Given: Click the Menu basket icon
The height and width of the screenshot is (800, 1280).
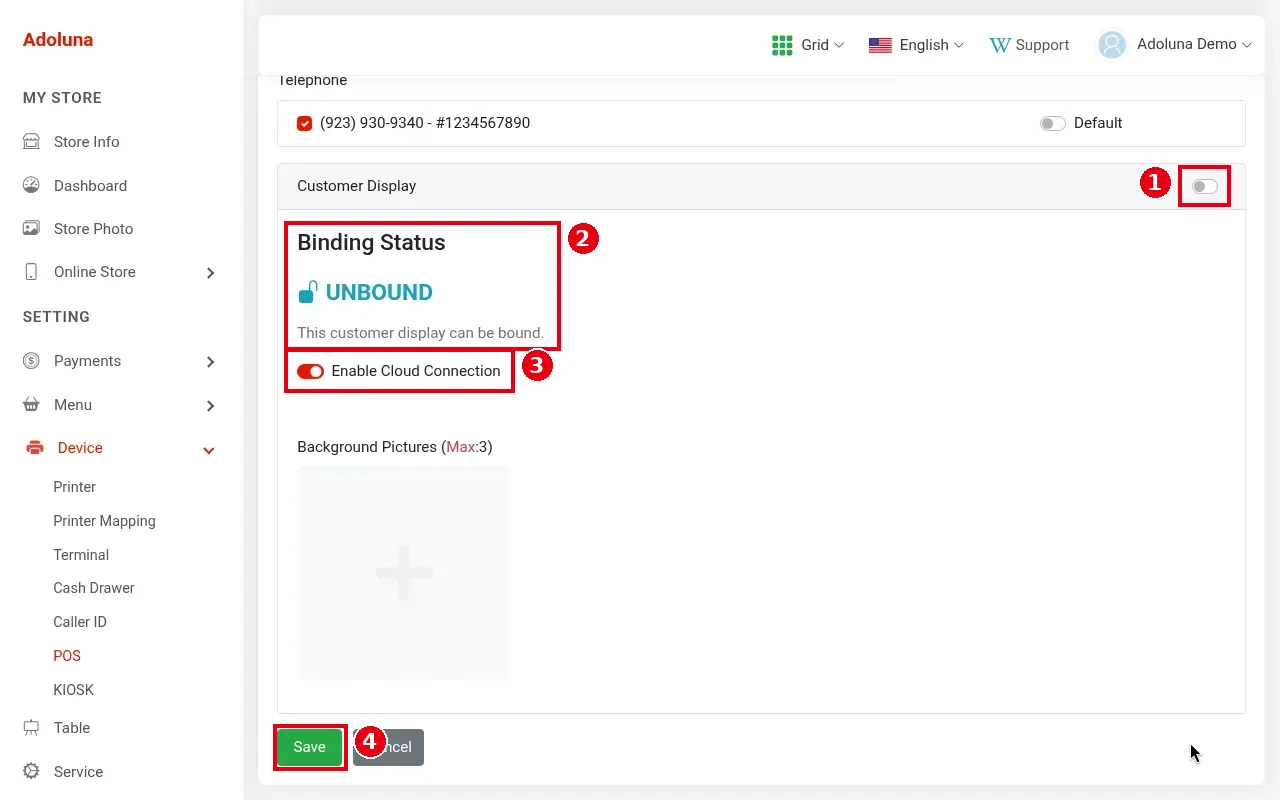Looking at the screenshot, I should pos(31,405).
